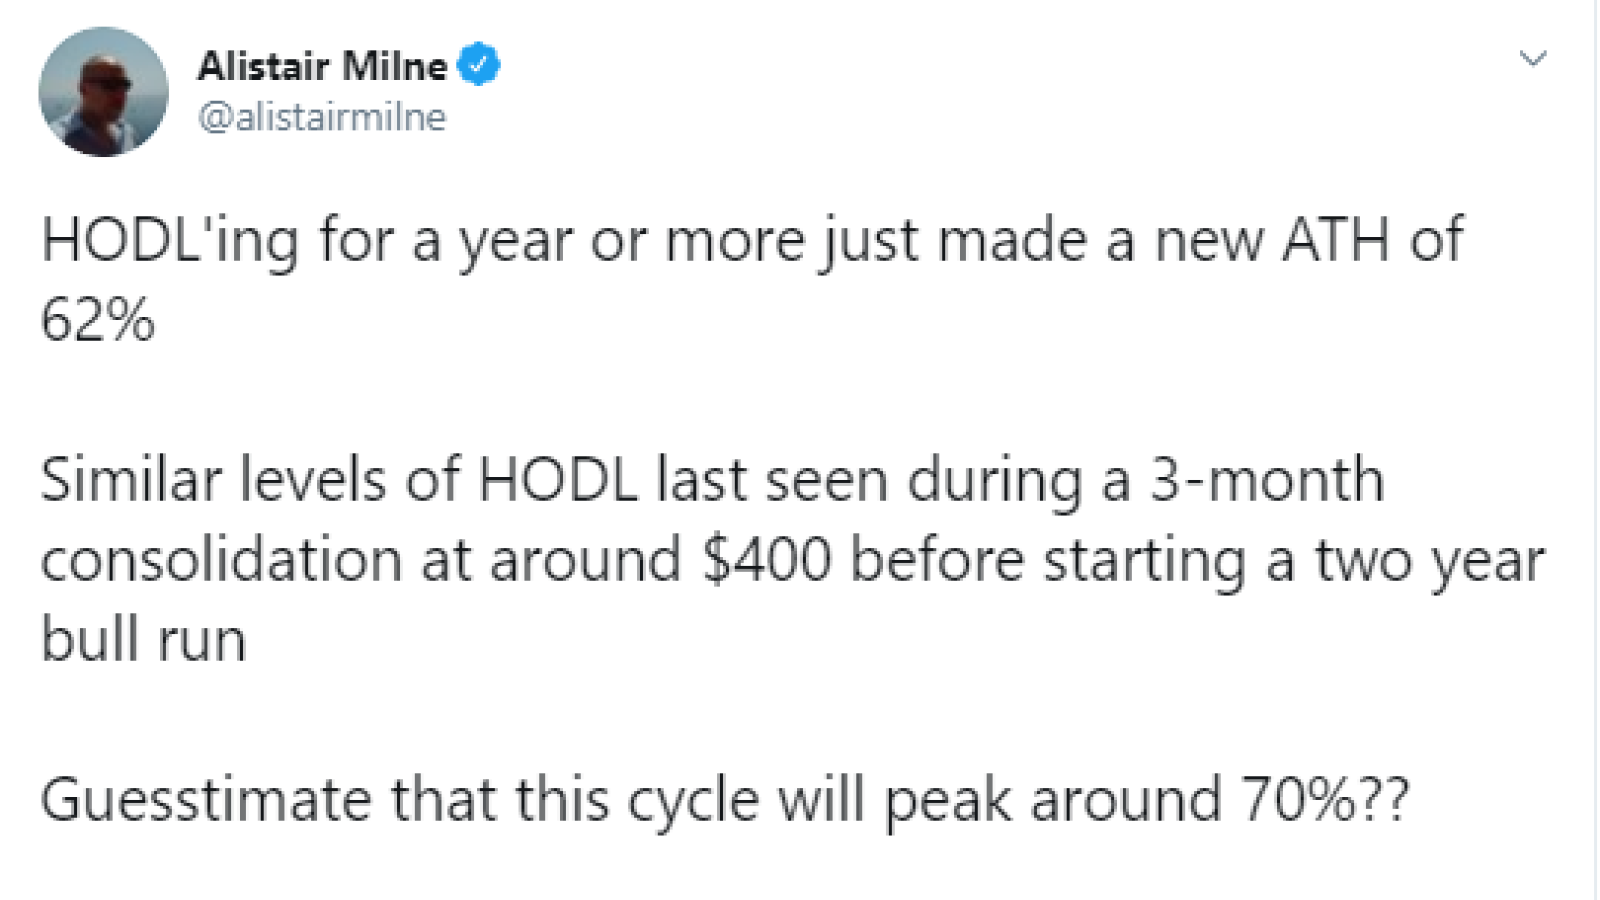Click the word 'Guesstimate' in last paragraph

205,800
